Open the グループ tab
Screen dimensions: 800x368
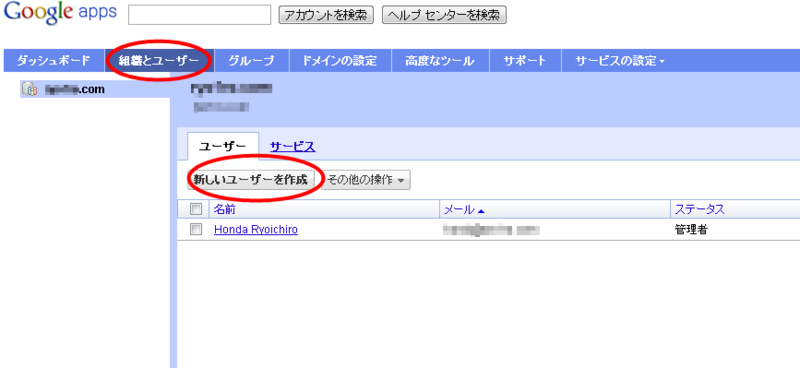pyautogui.click(x=252, y=61)
